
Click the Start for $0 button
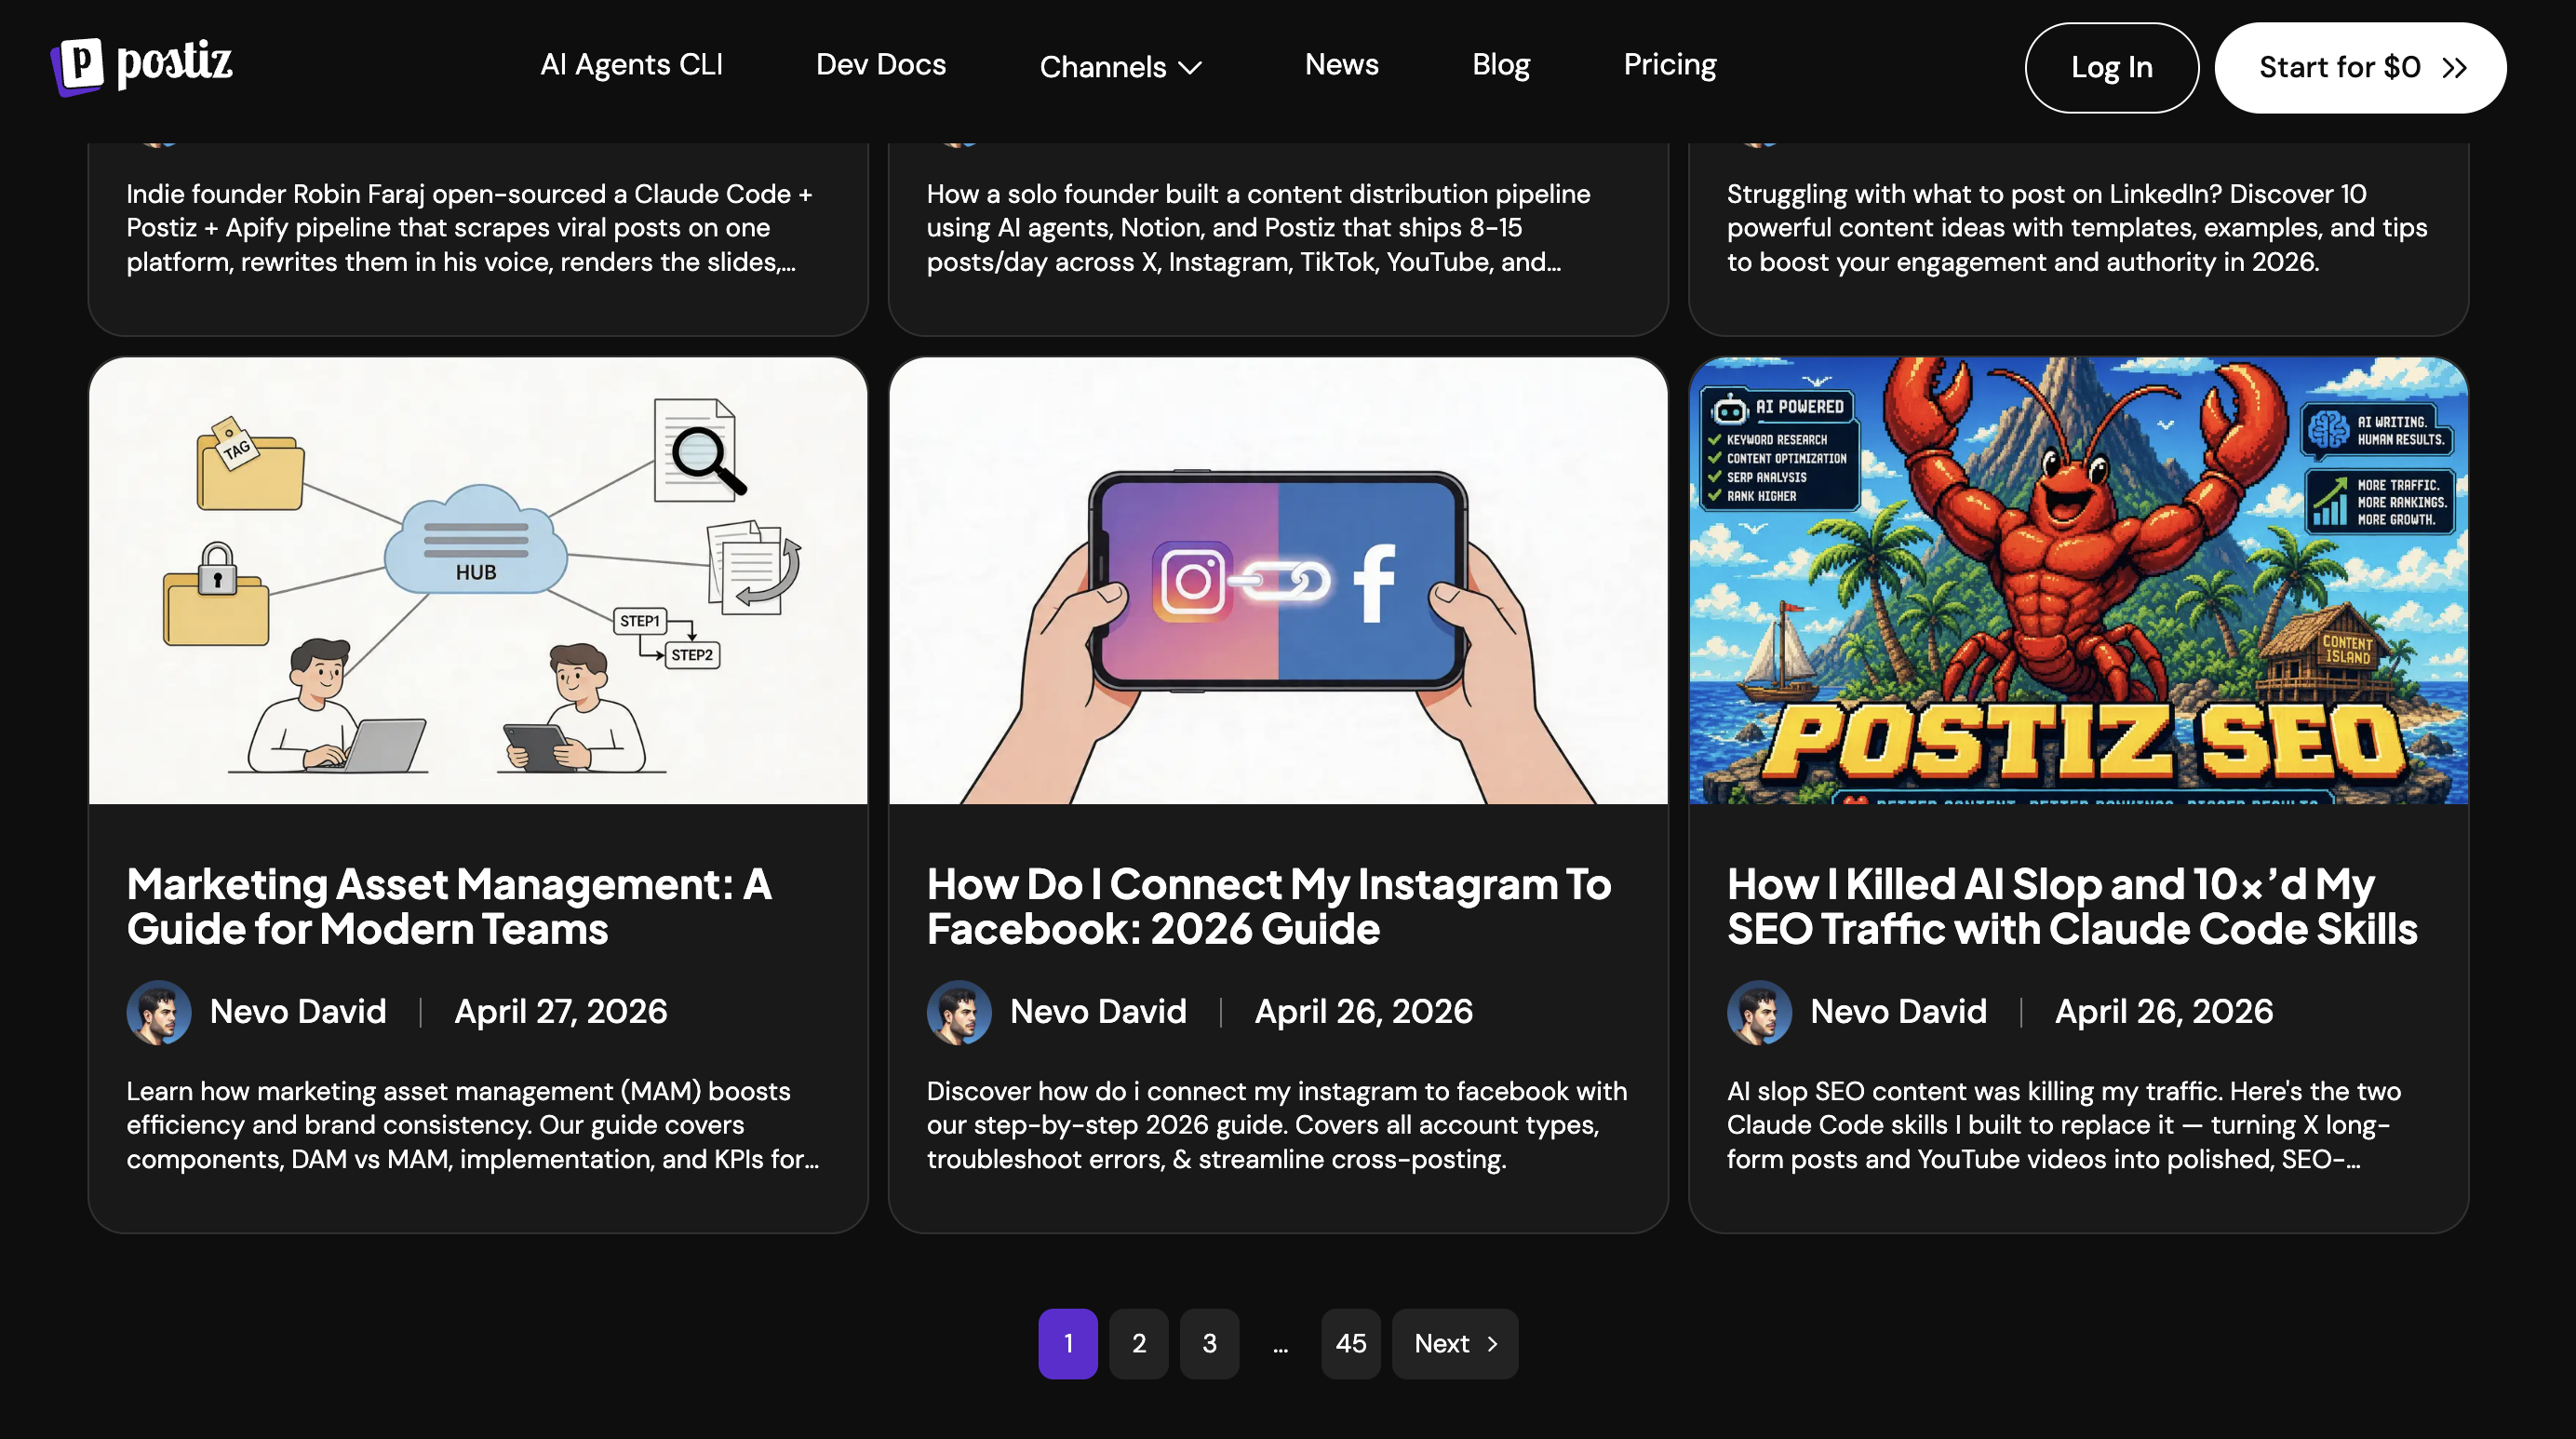[2360, 68]
